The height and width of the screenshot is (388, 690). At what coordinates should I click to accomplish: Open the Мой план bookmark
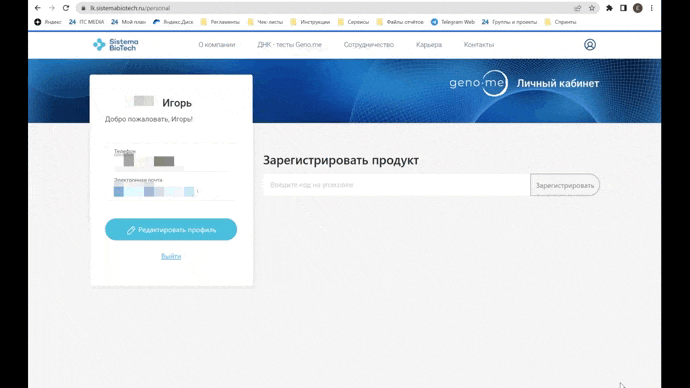pyautogui.click(x=128, y=22)
